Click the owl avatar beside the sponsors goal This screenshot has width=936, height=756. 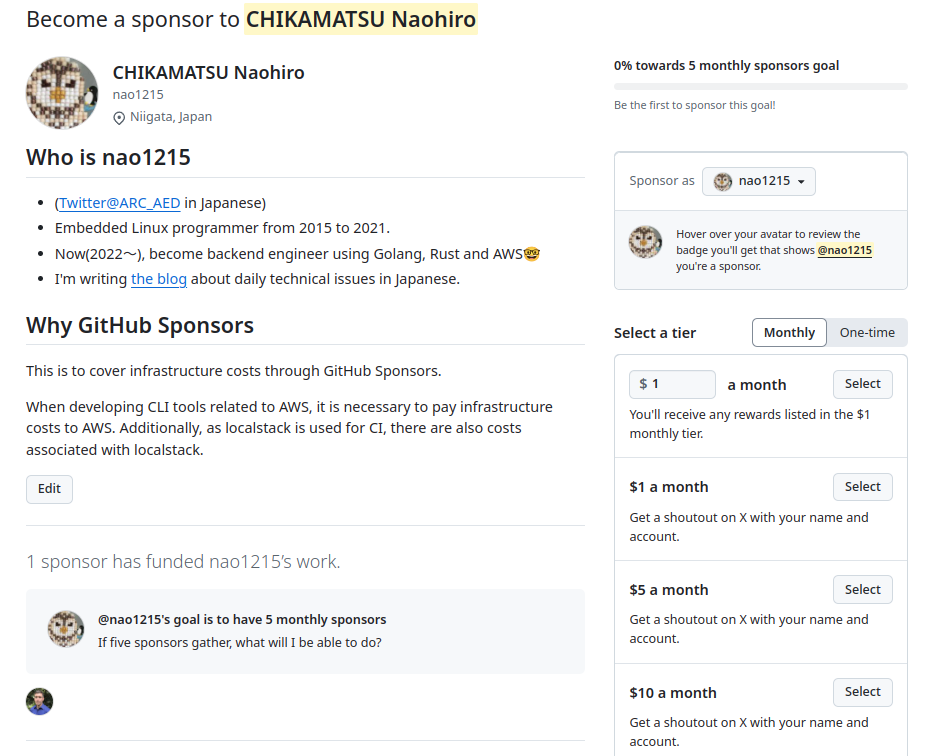66,629
